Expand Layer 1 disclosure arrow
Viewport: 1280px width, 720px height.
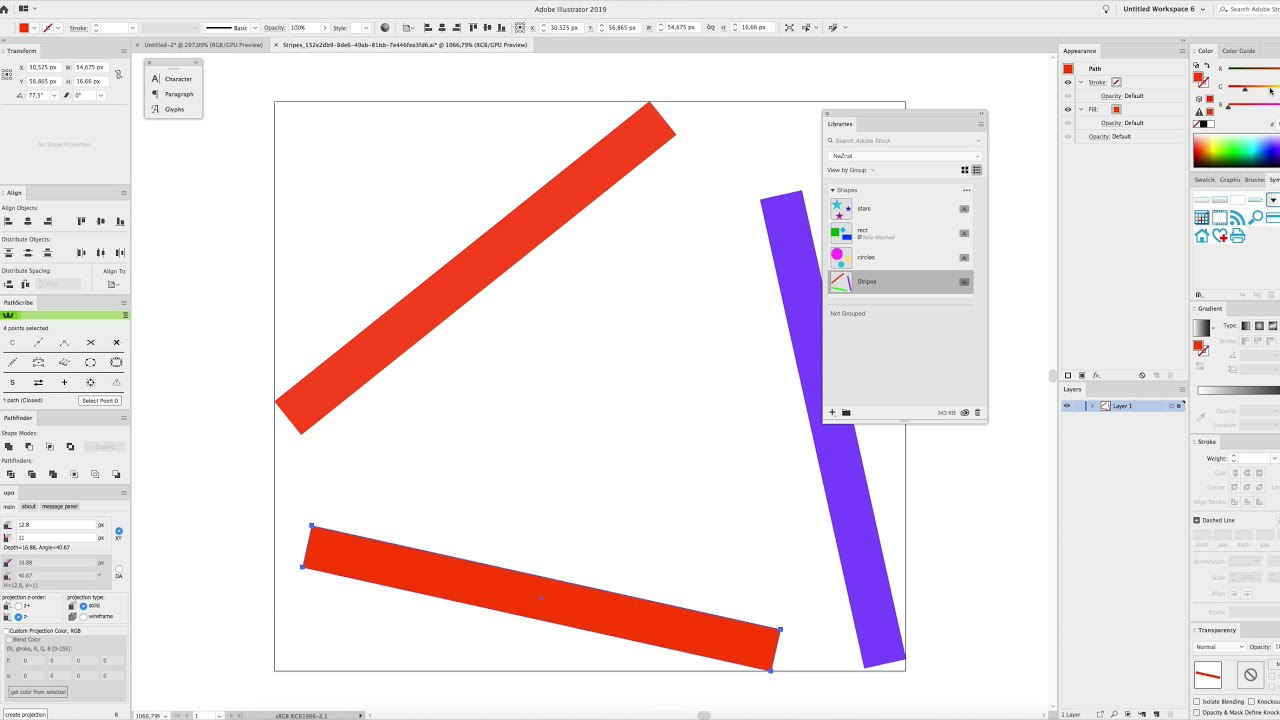tap(1092, 405)
